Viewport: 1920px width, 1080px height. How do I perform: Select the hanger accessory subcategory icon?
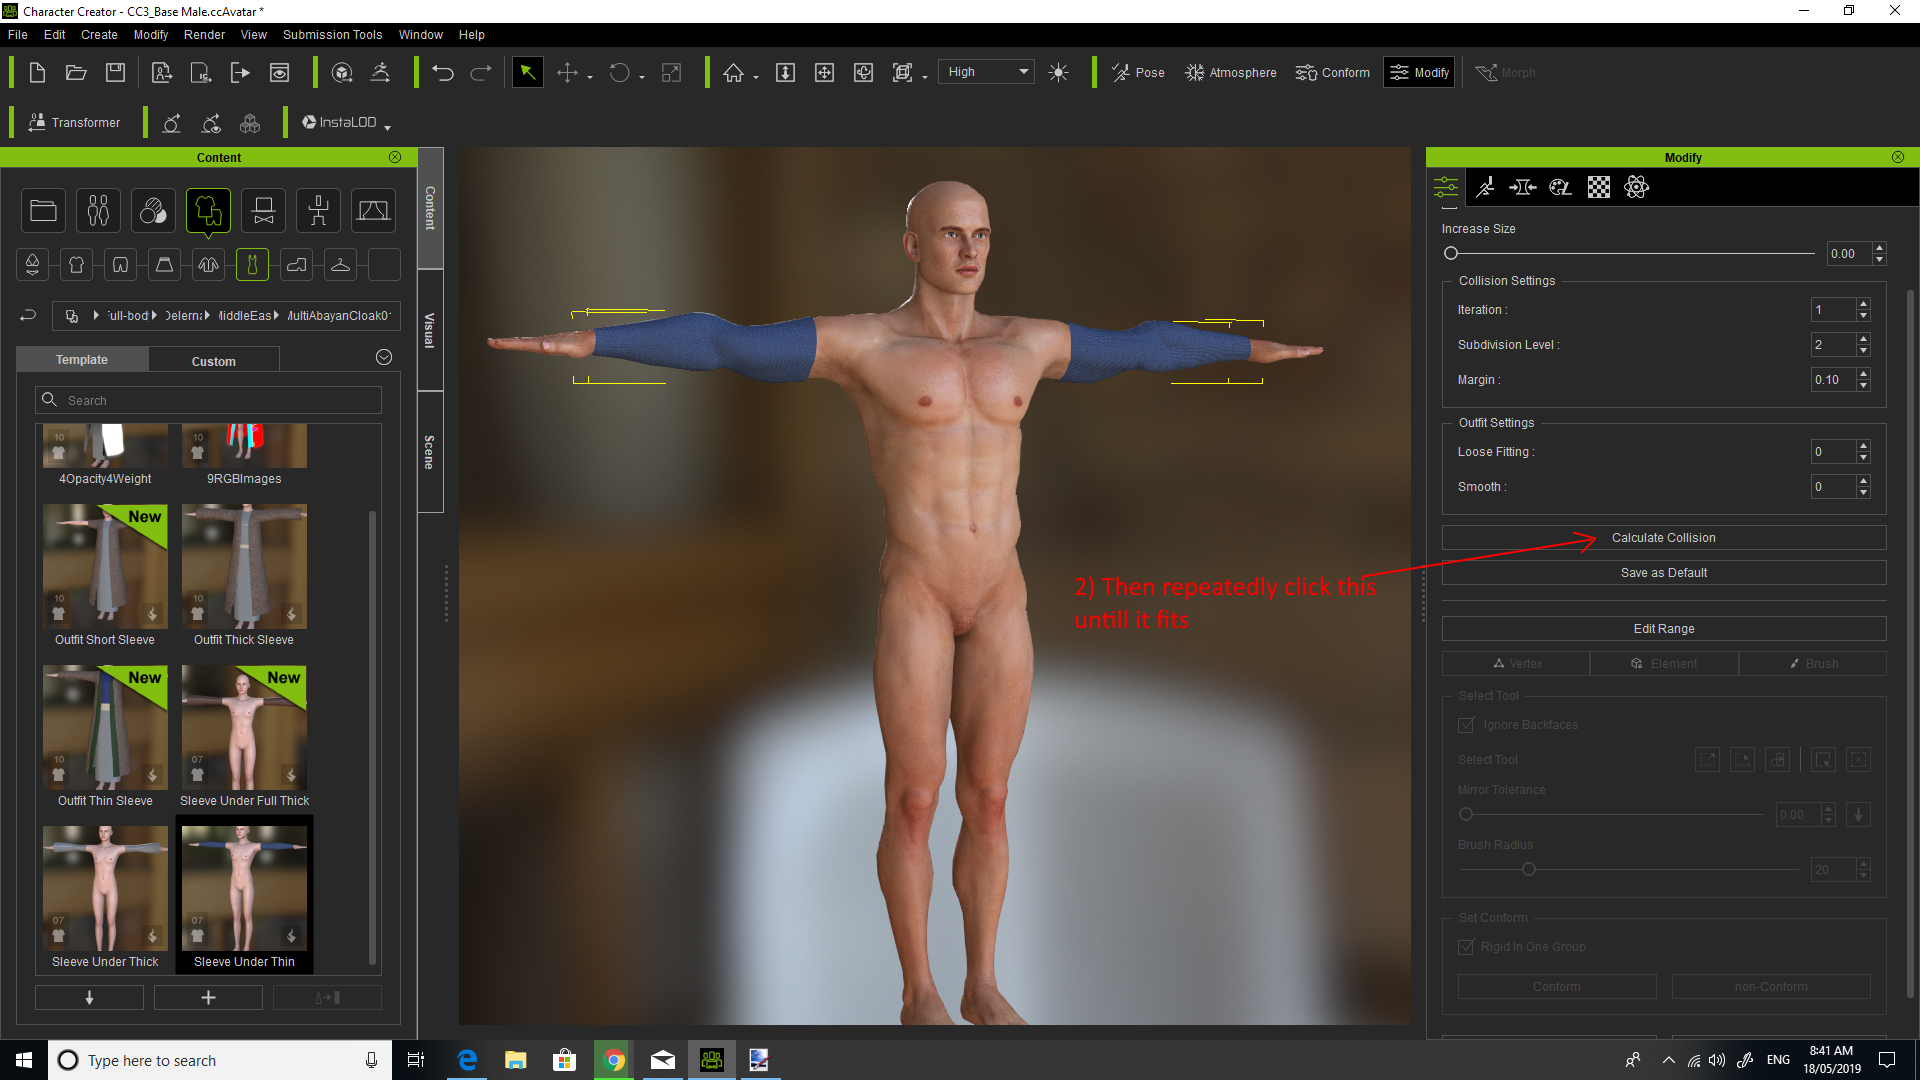pyautogui.click(x=341, y=265)
